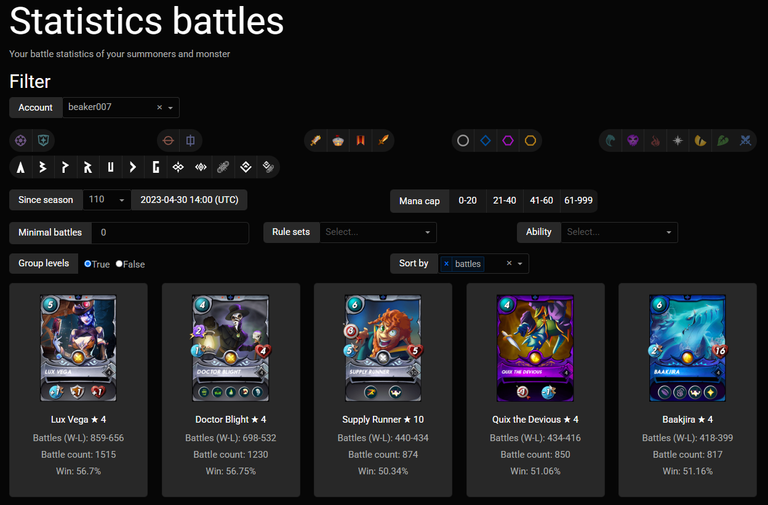Toggle the orange circle-with-line filter icon
This screenshot has height=505, width=768.
(x=168, y=141)
